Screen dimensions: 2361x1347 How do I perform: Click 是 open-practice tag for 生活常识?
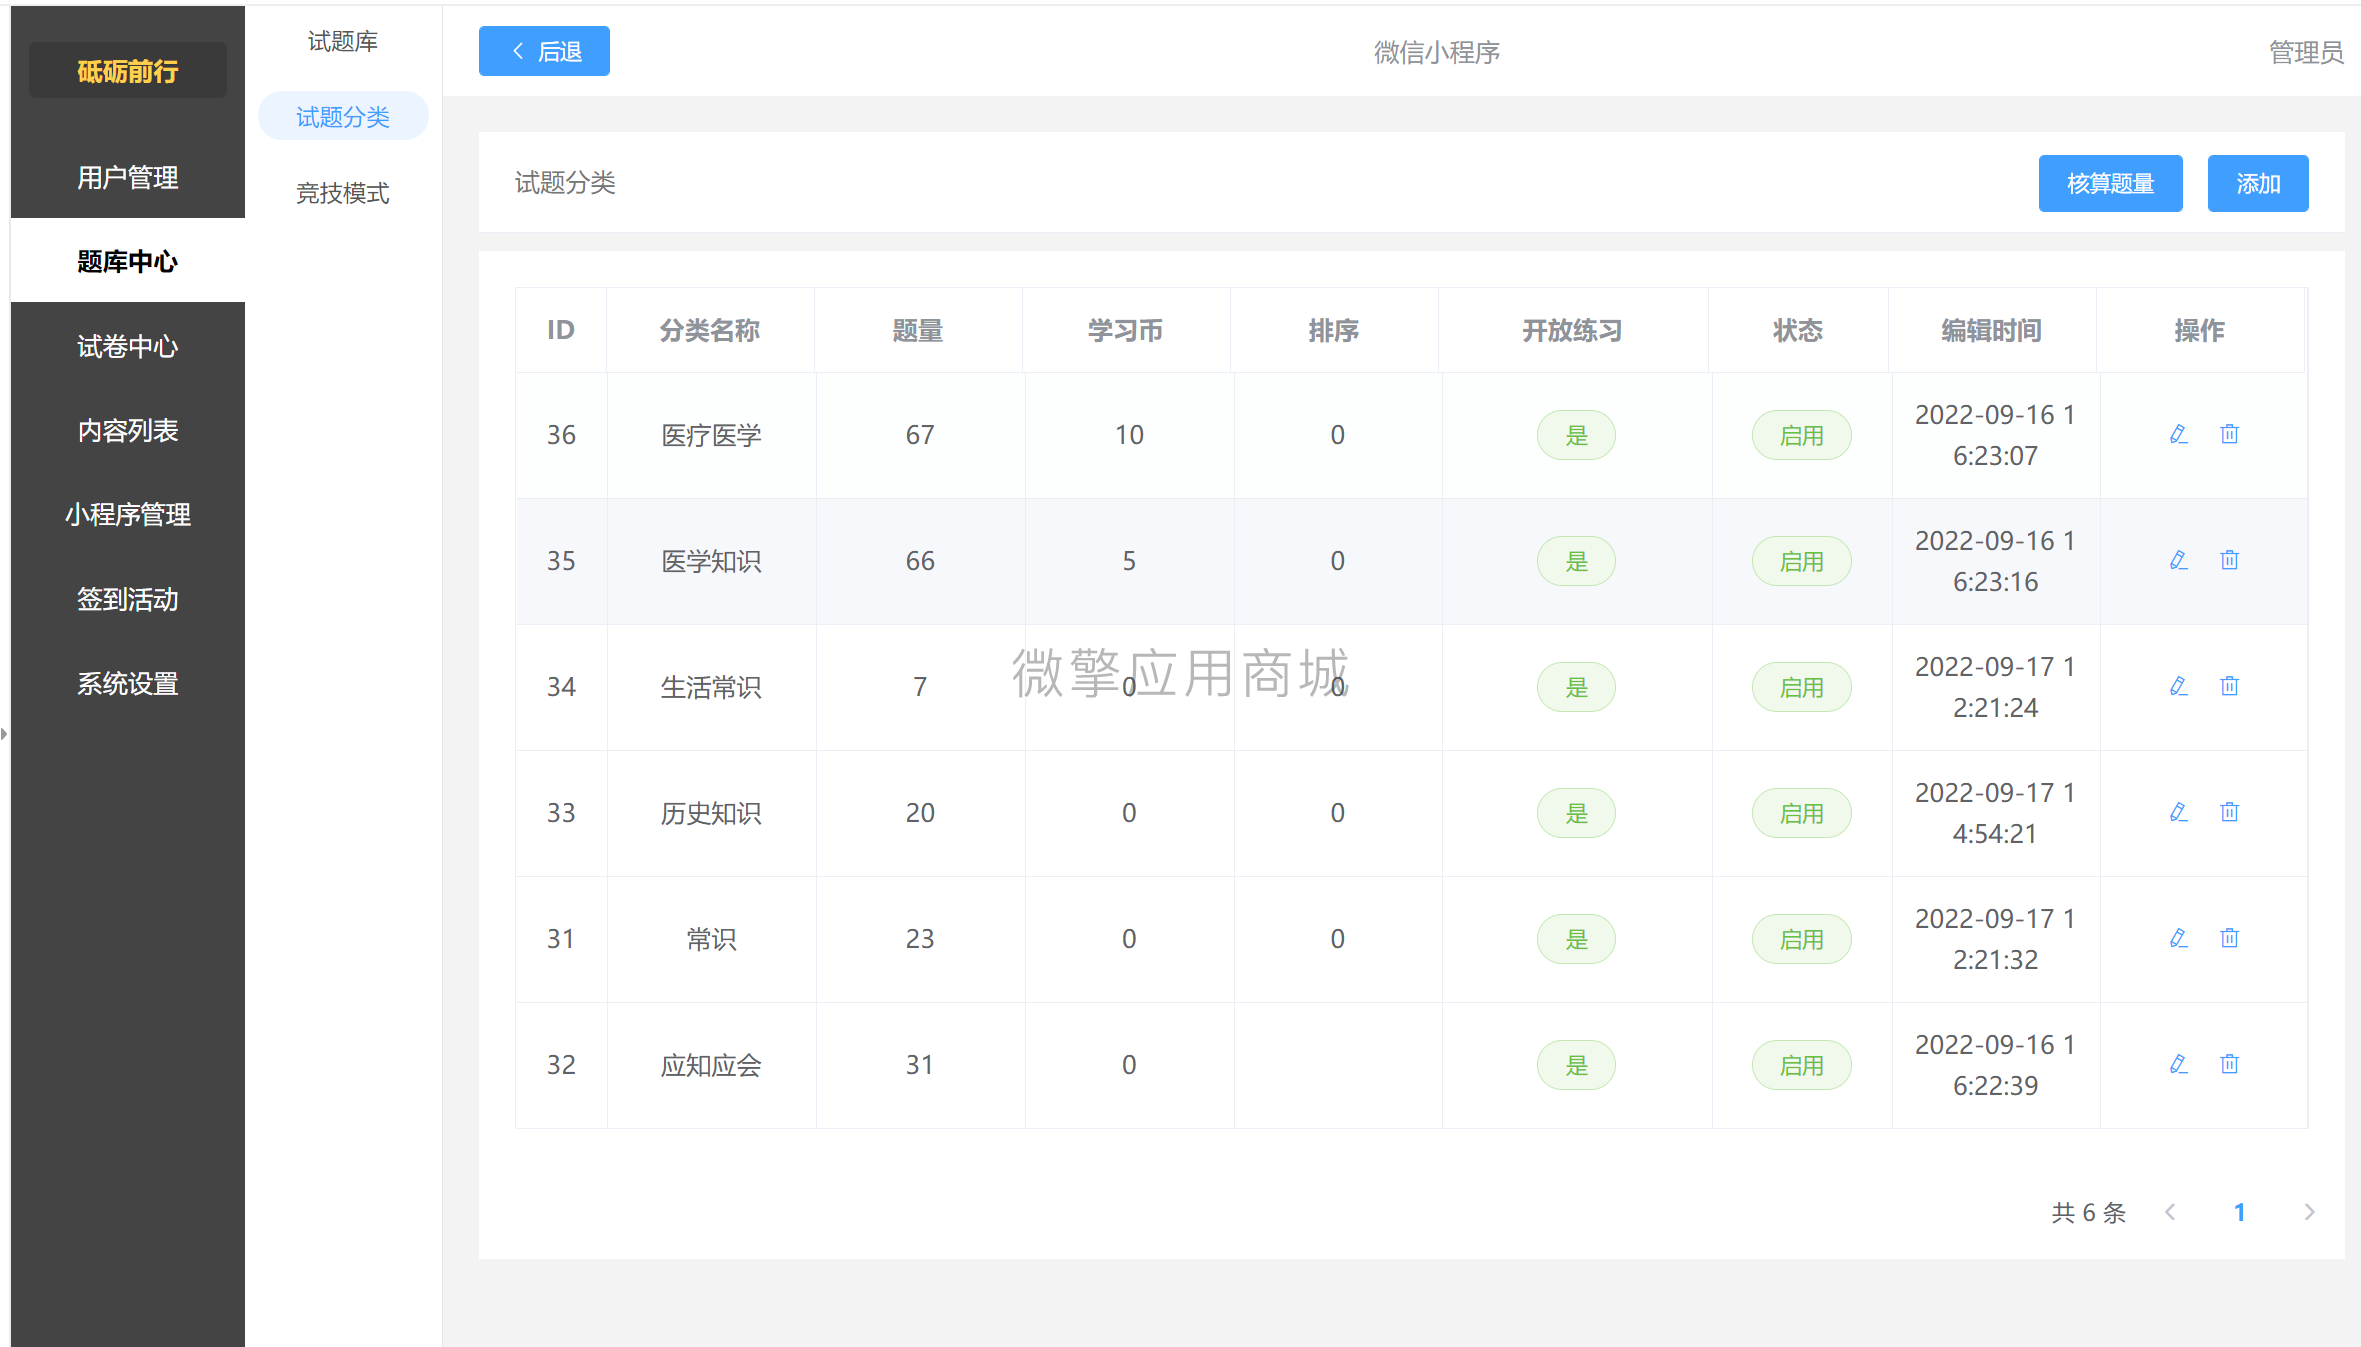(1576, 687)
